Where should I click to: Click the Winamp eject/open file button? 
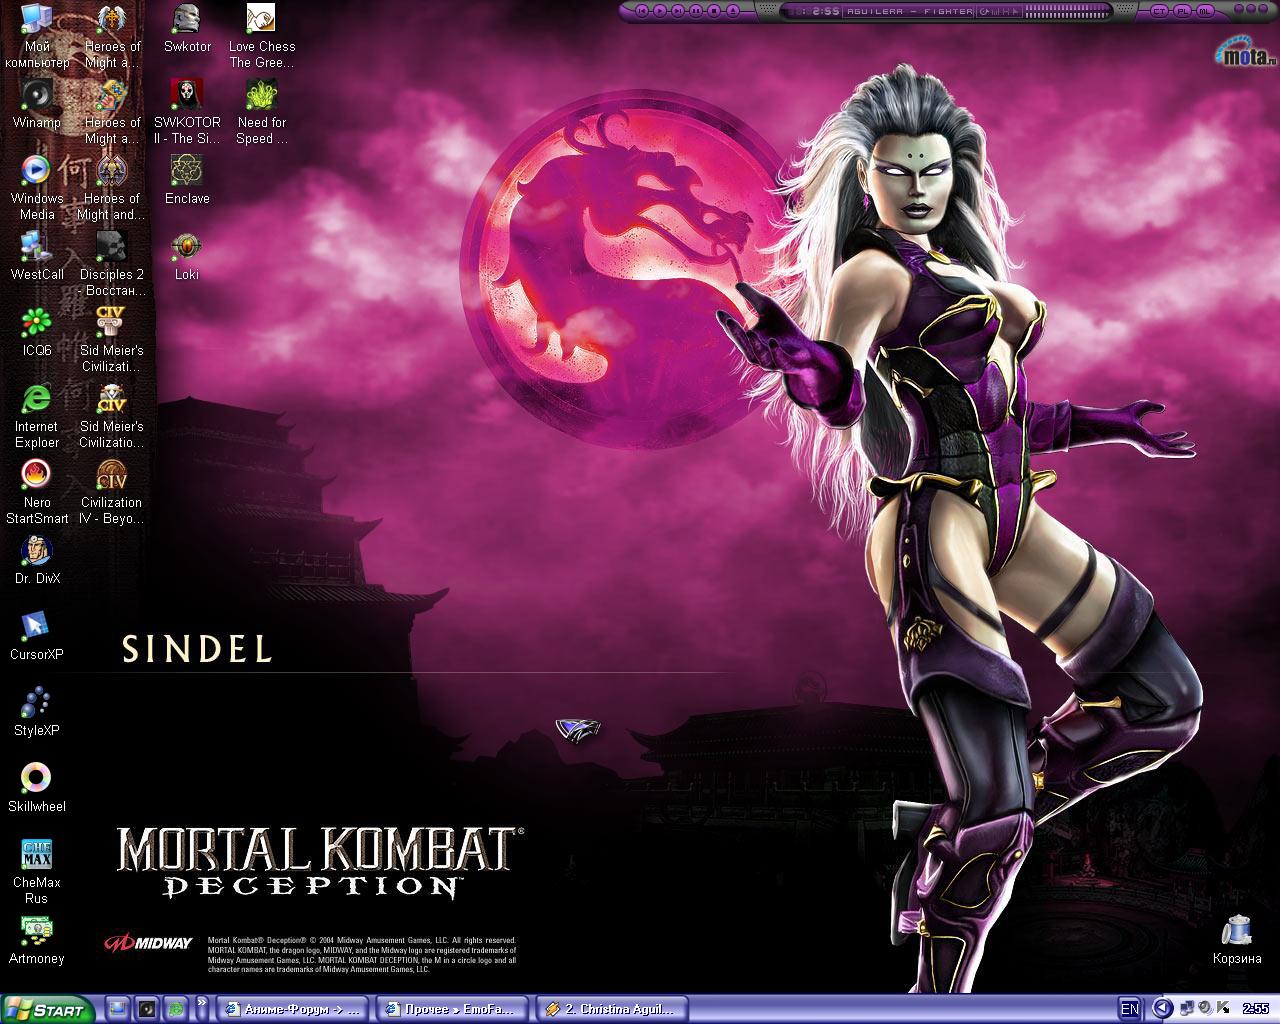click(x=732, y=11)
